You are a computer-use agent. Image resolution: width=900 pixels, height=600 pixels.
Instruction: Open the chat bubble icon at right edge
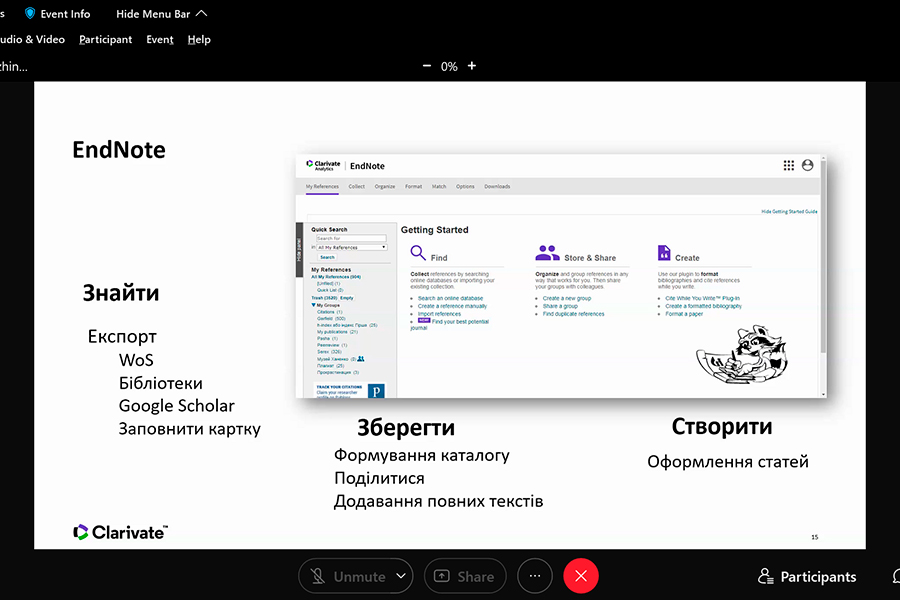click(x=894, y=576)
